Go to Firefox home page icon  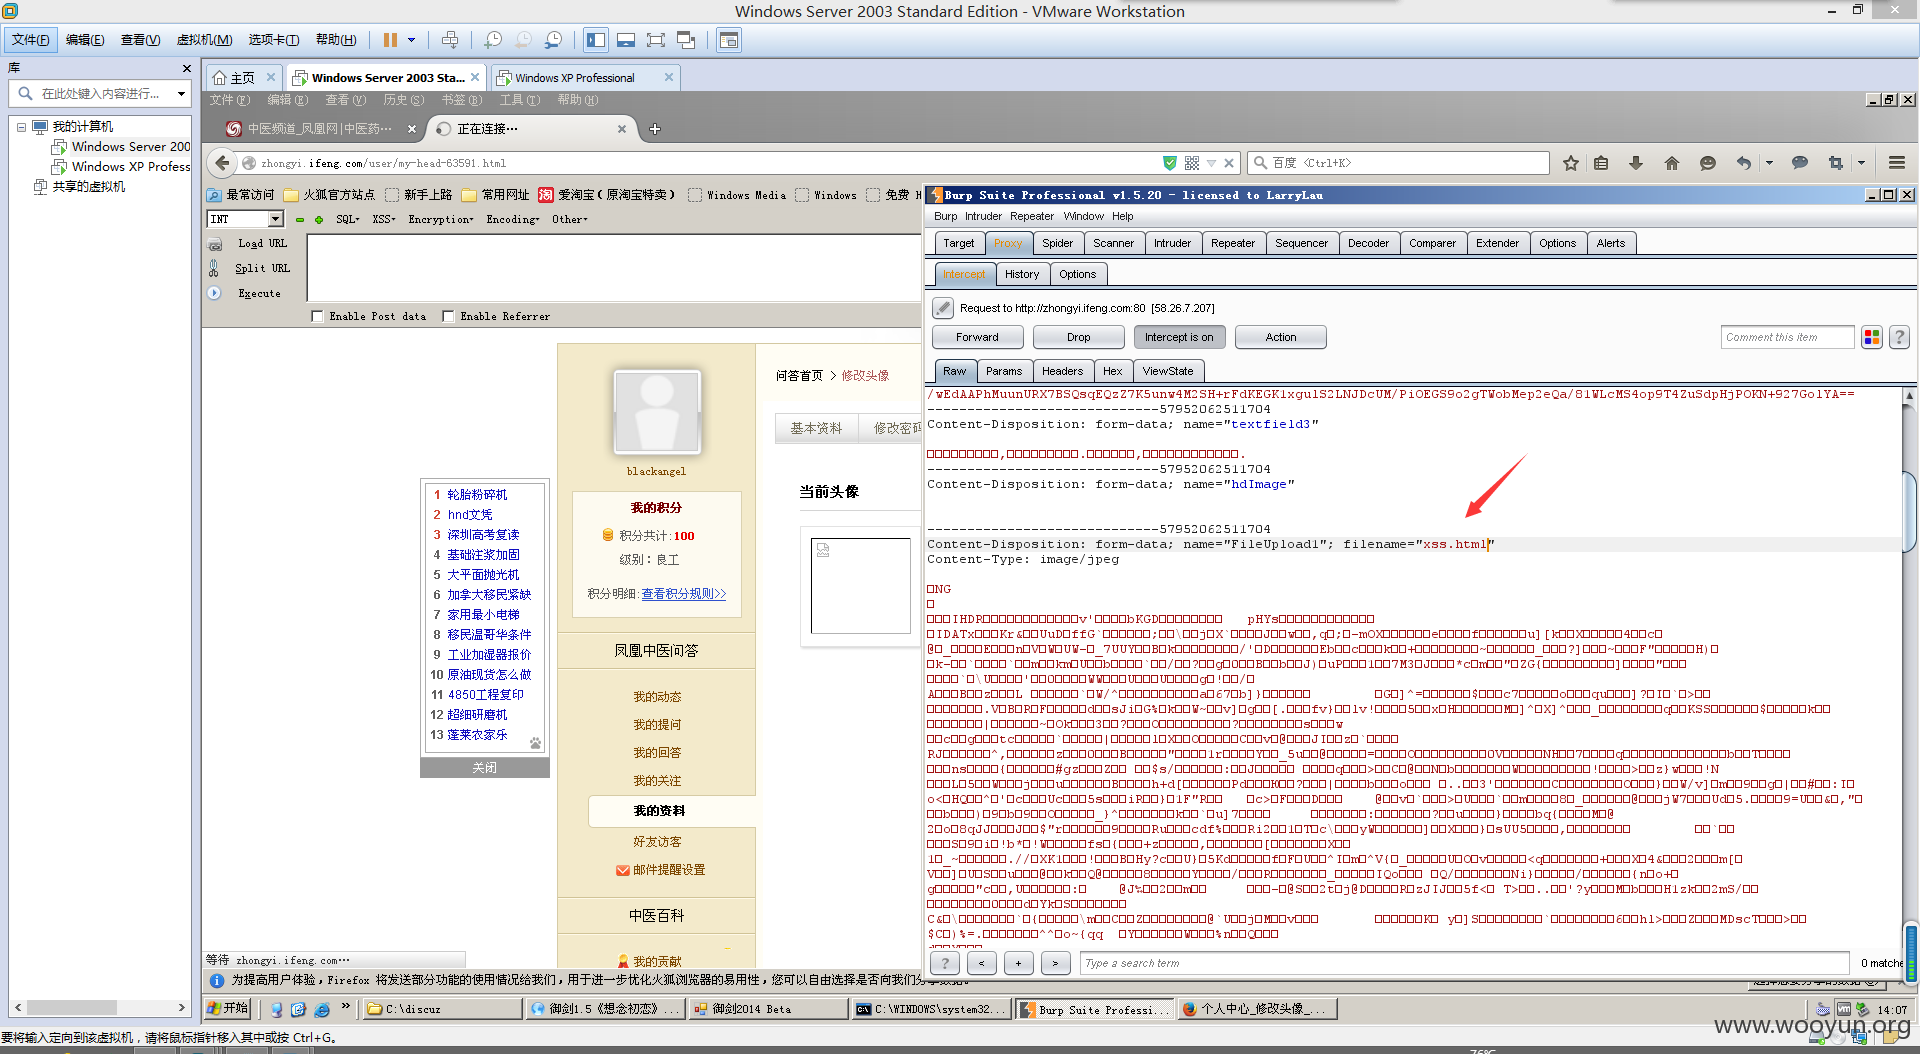coord(1672,163)
